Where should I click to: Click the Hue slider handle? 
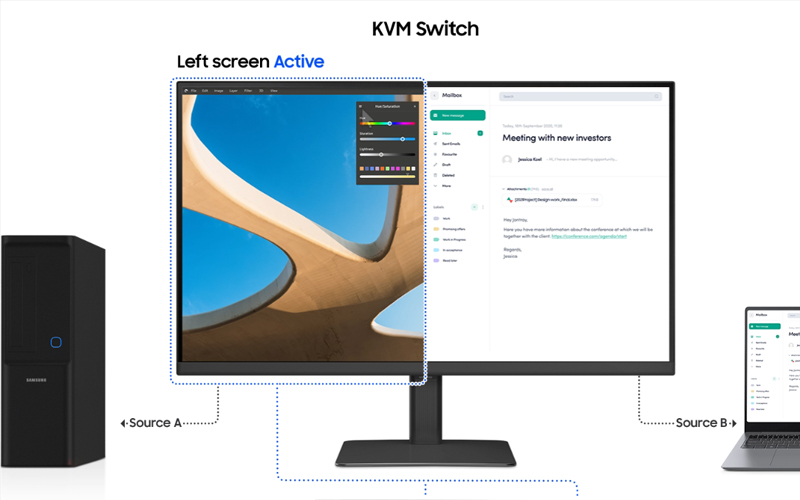point(390,123)
